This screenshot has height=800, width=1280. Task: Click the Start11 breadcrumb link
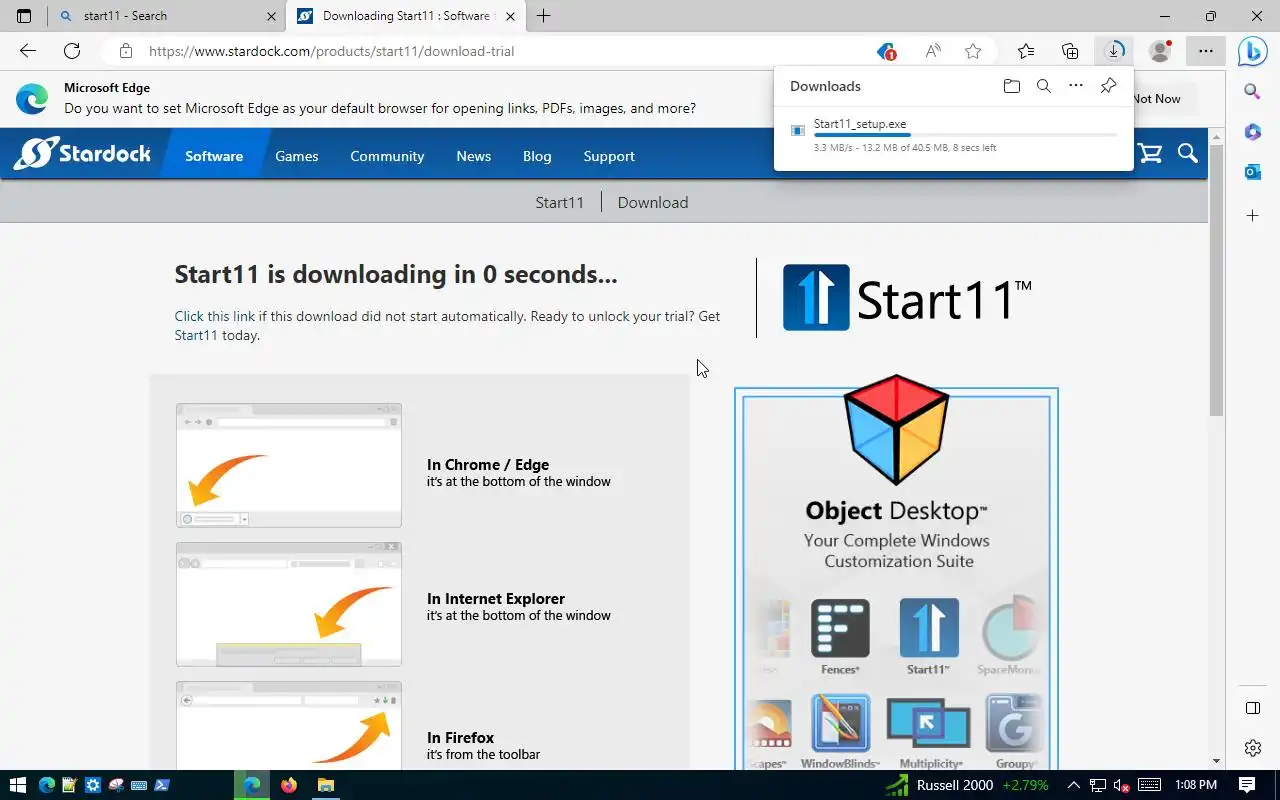point(559,202)
